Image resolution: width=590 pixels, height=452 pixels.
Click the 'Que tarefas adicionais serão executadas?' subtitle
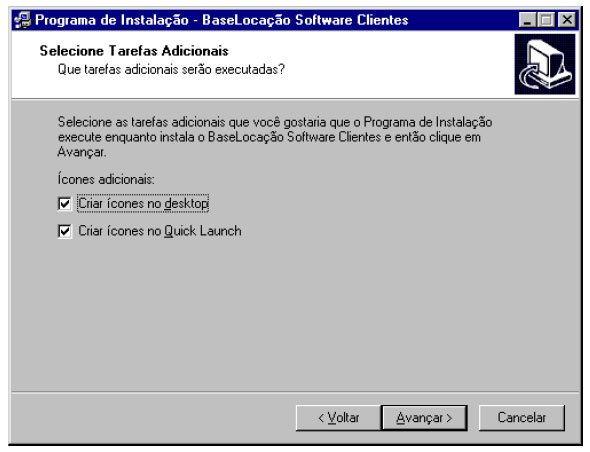point(171,70)
